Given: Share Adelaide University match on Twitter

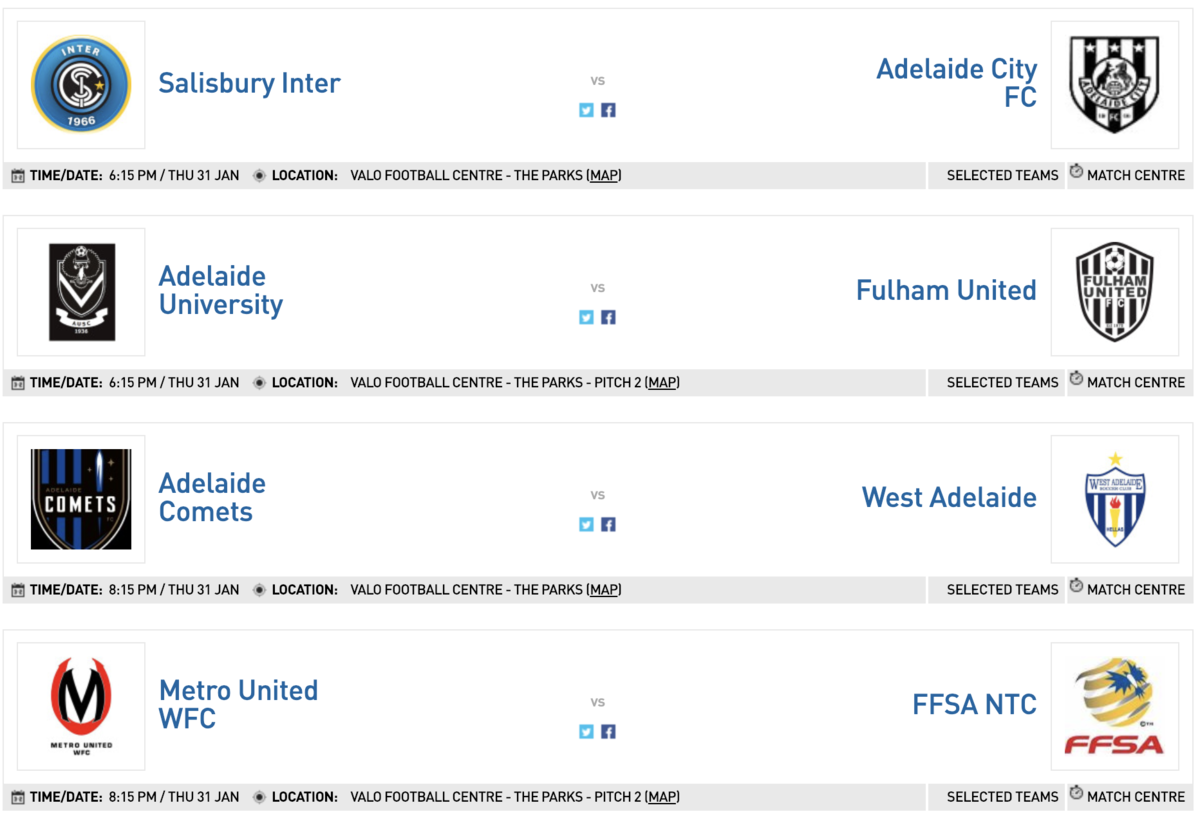Looking at the screenshot, I should pyautogui.click(x=586, y=317).
